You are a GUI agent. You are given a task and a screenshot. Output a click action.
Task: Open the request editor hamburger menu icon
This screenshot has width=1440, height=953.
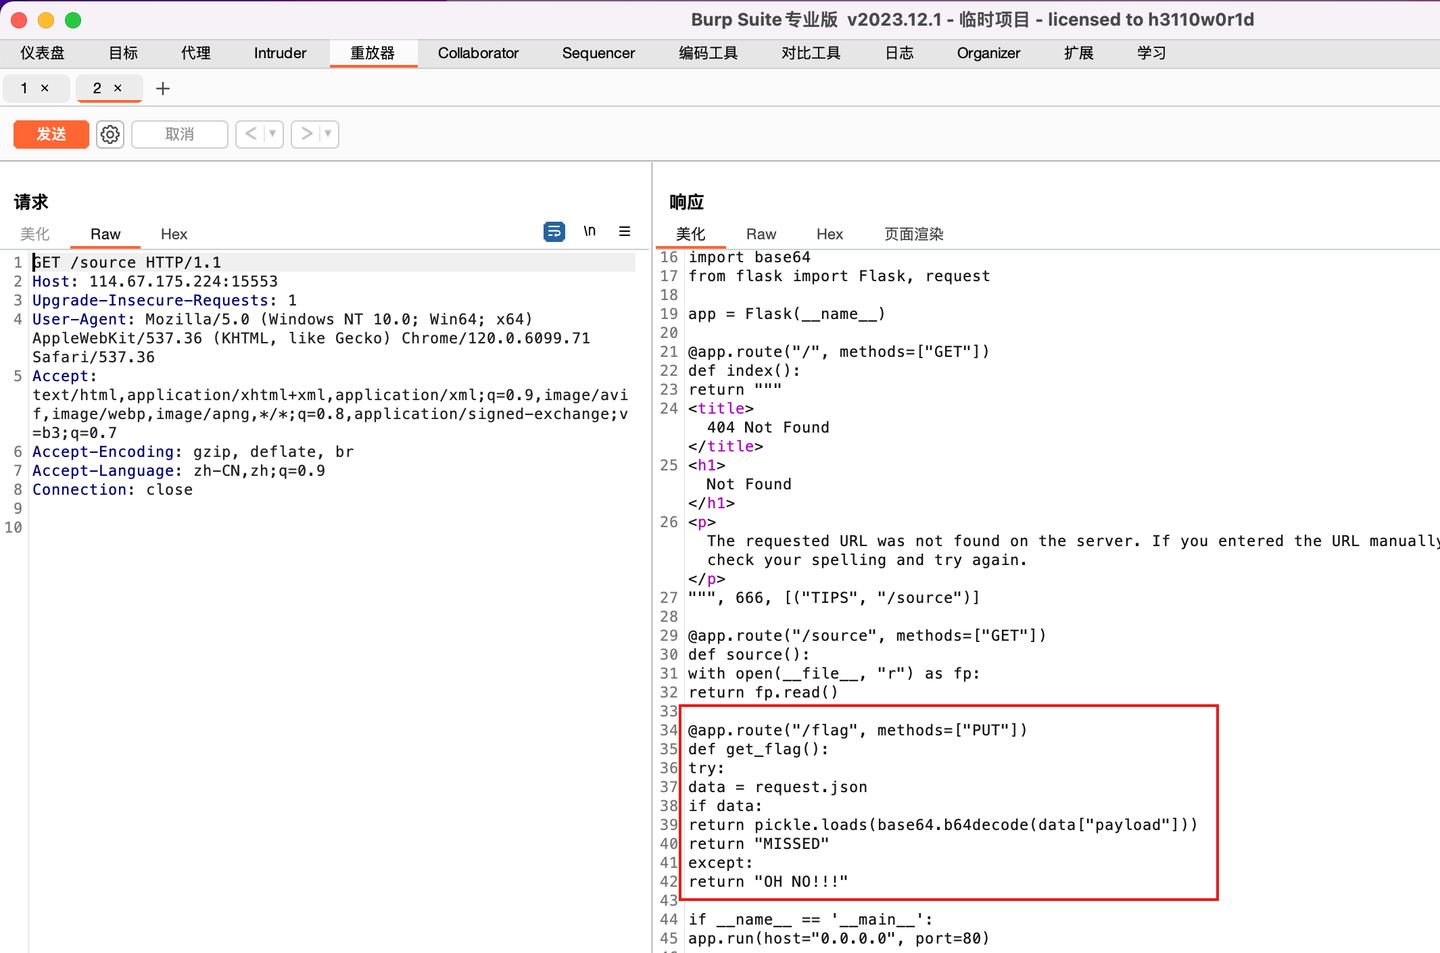pyautogui.click(x=625, y=231)
